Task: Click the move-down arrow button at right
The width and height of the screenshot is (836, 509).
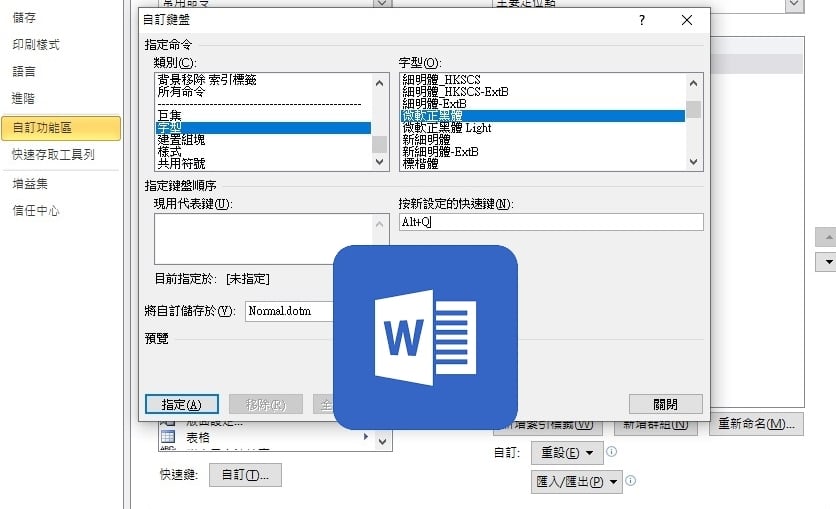Action: coord(828,262)
